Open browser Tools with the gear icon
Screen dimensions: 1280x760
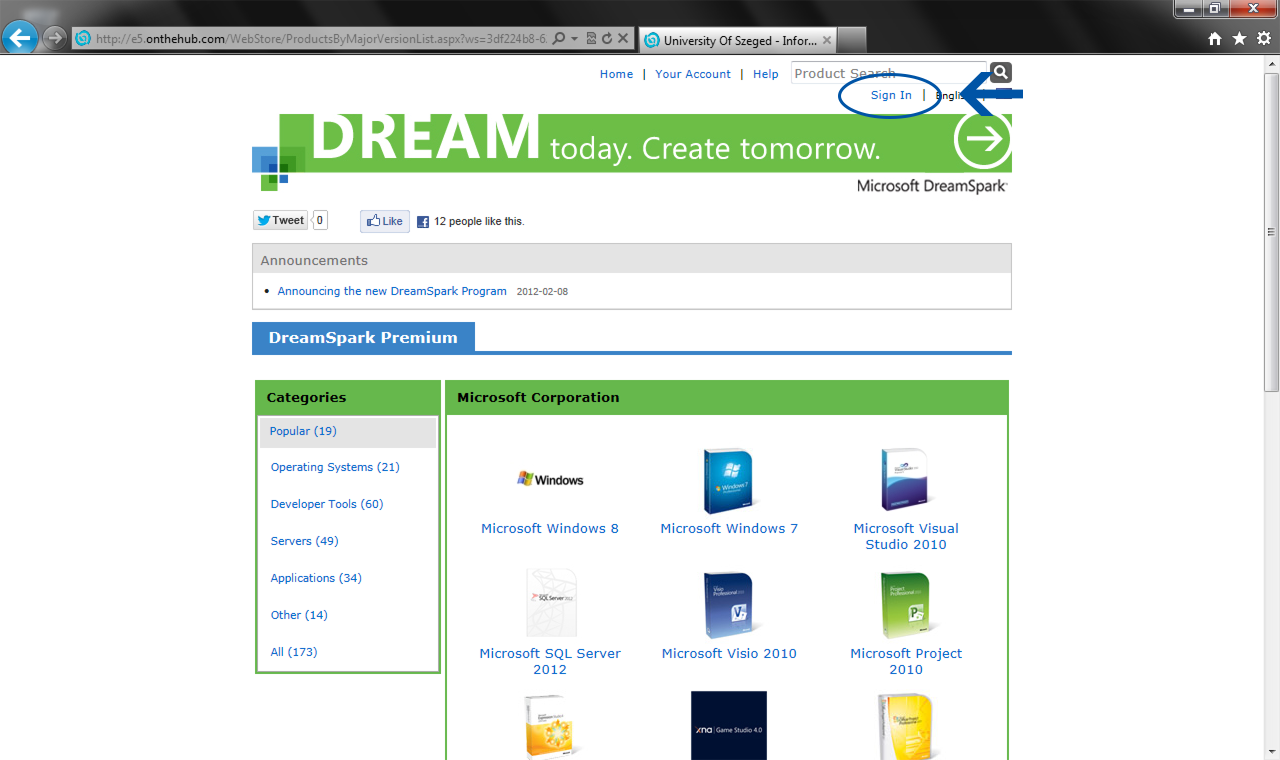[x=1263, y=38]
